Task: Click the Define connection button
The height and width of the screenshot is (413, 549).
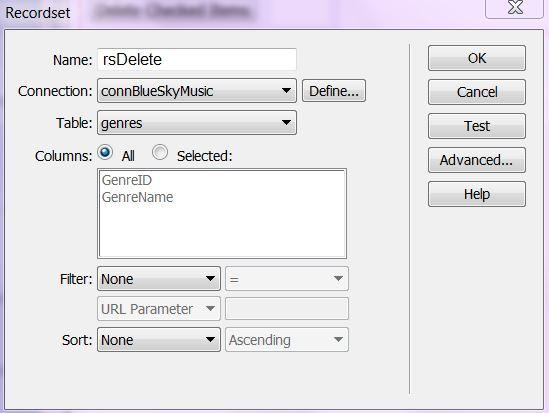Action: pos(334,91)
